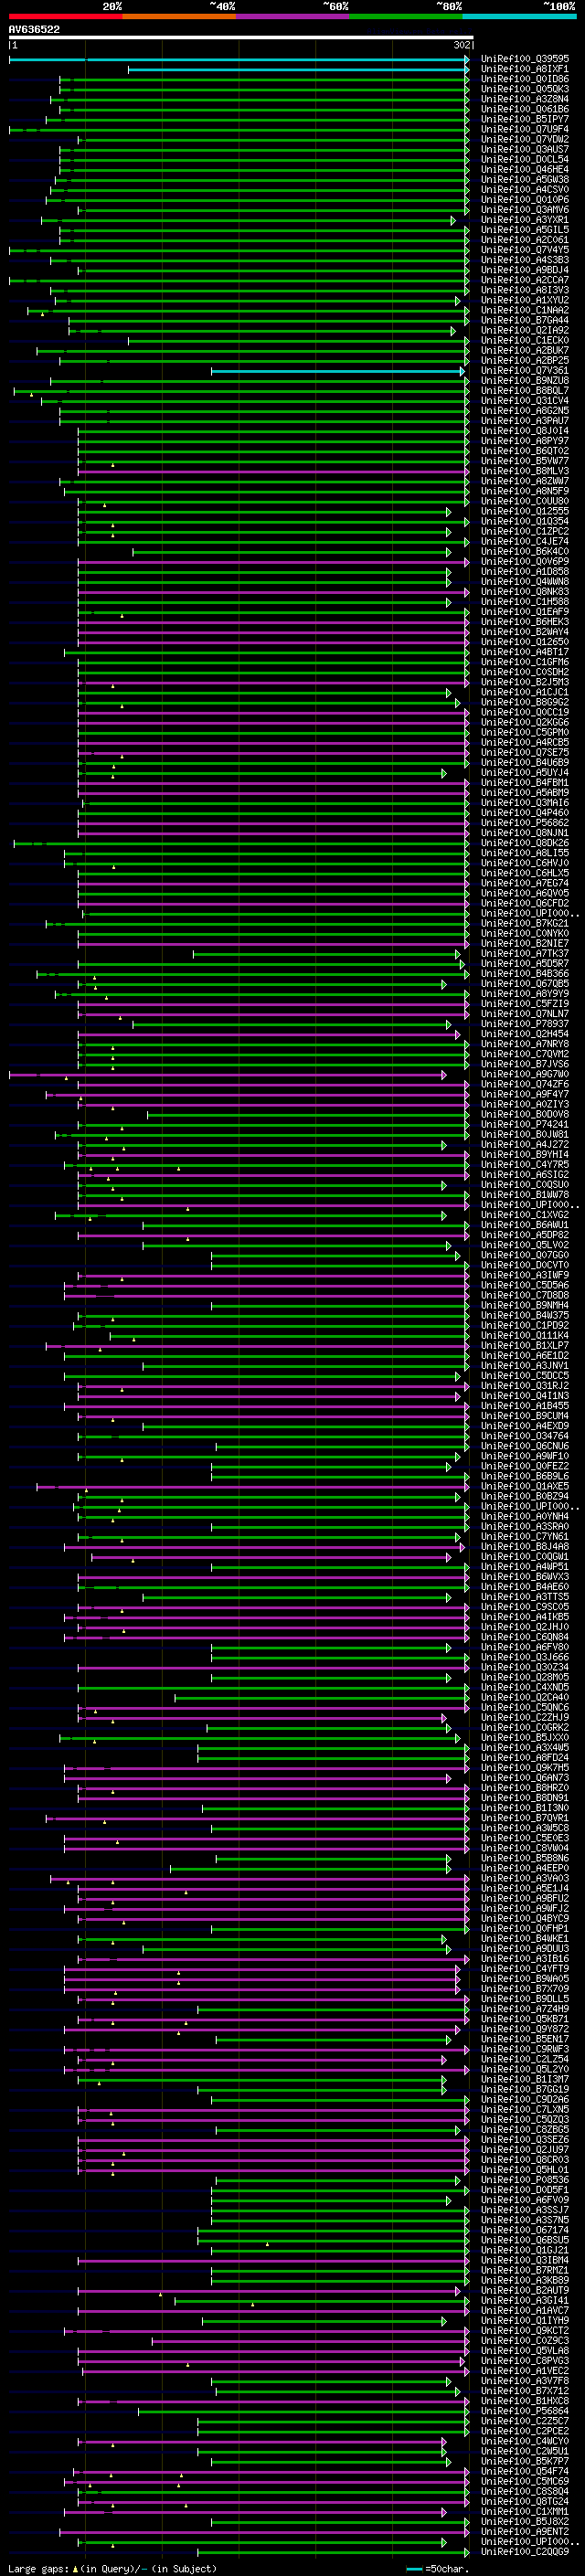Open the UniRef100_B5IPY7 hit
The height and width of the screenshot is (2576, 585).
click(x=525, y=119)
